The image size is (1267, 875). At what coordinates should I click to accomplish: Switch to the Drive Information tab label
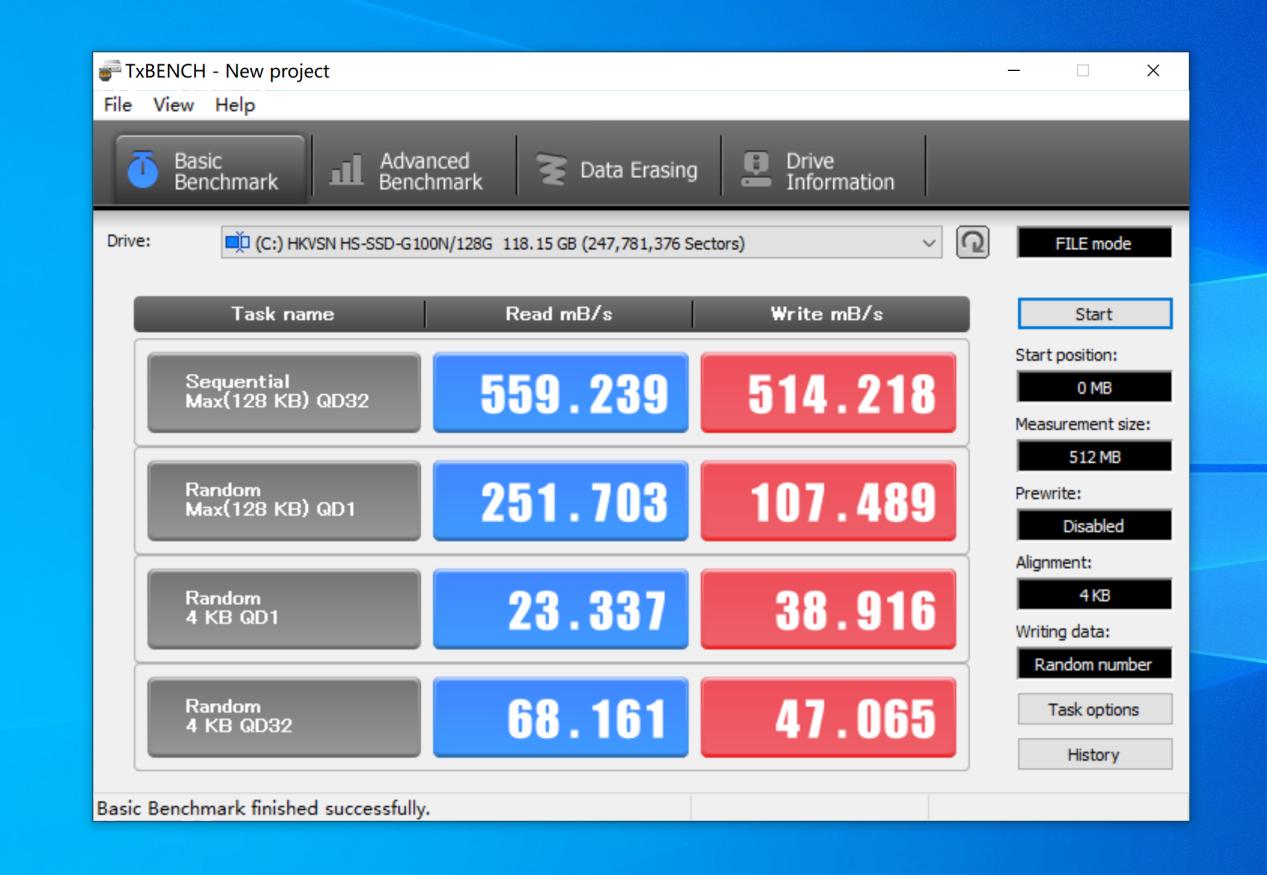tap(840, 172)
